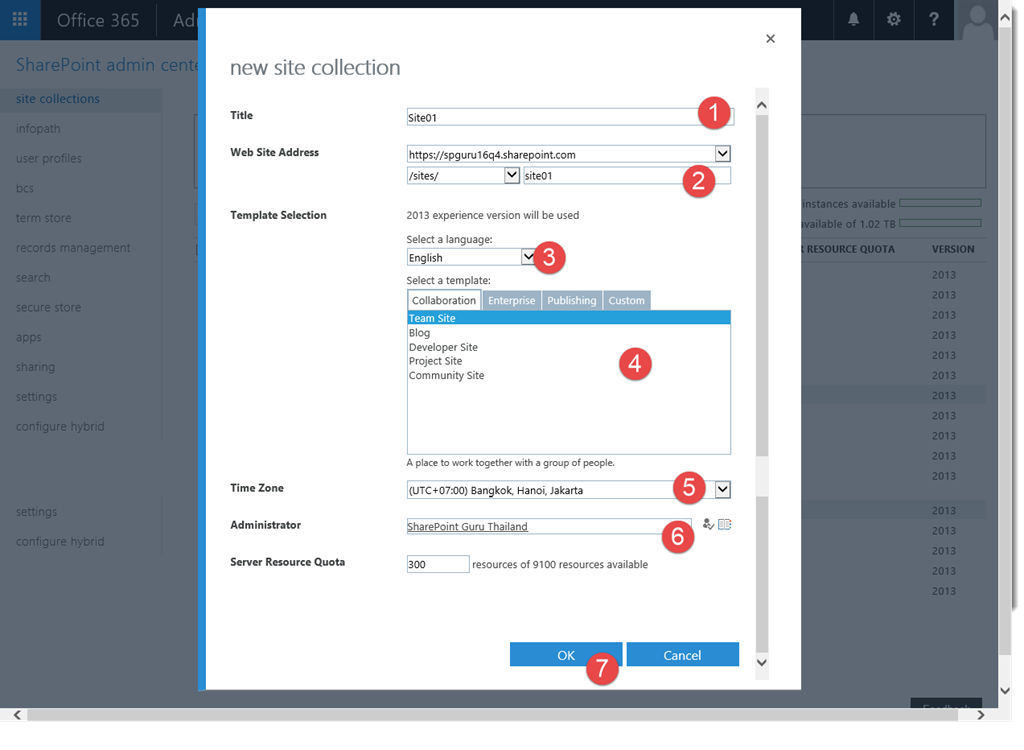Click the instances available progress bar

(940, 203)
